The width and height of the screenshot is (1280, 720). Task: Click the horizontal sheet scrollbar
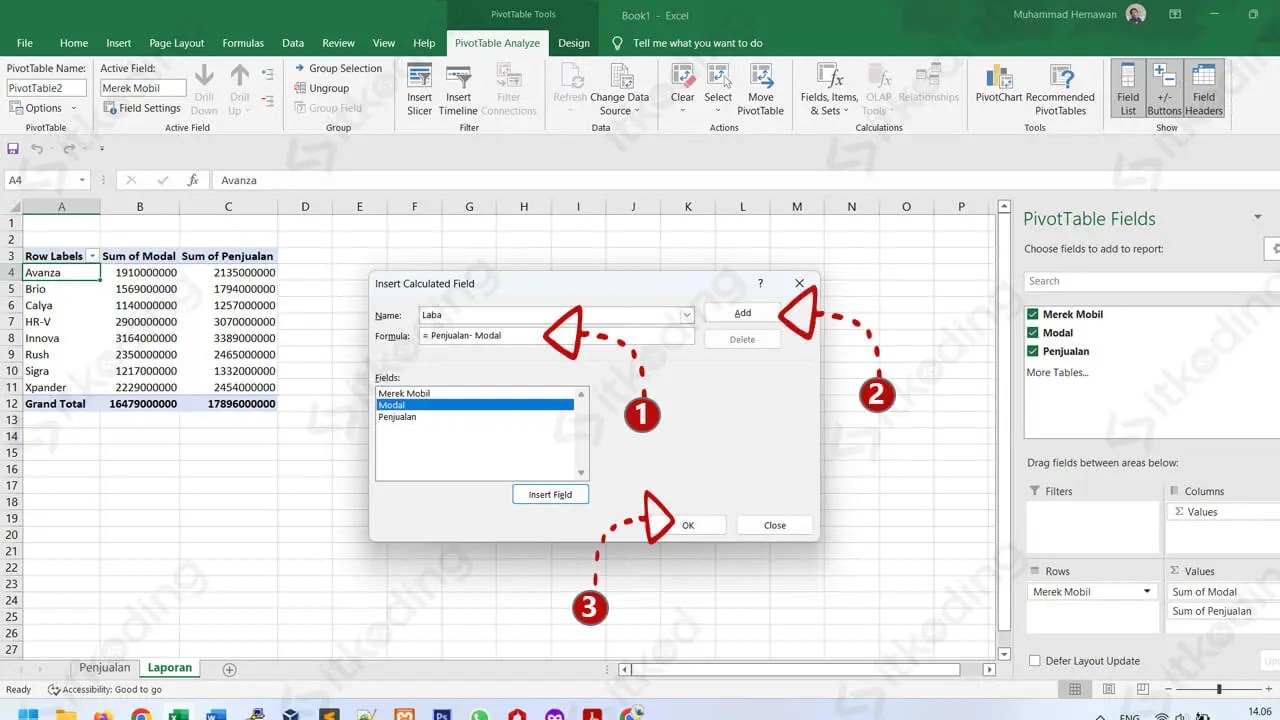point(796,669)
